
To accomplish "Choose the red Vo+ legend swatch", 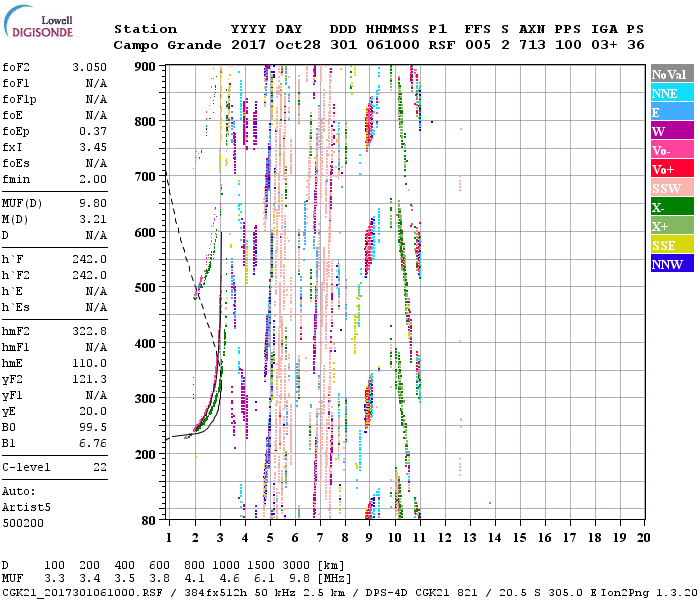I will [x=671, y=169].
